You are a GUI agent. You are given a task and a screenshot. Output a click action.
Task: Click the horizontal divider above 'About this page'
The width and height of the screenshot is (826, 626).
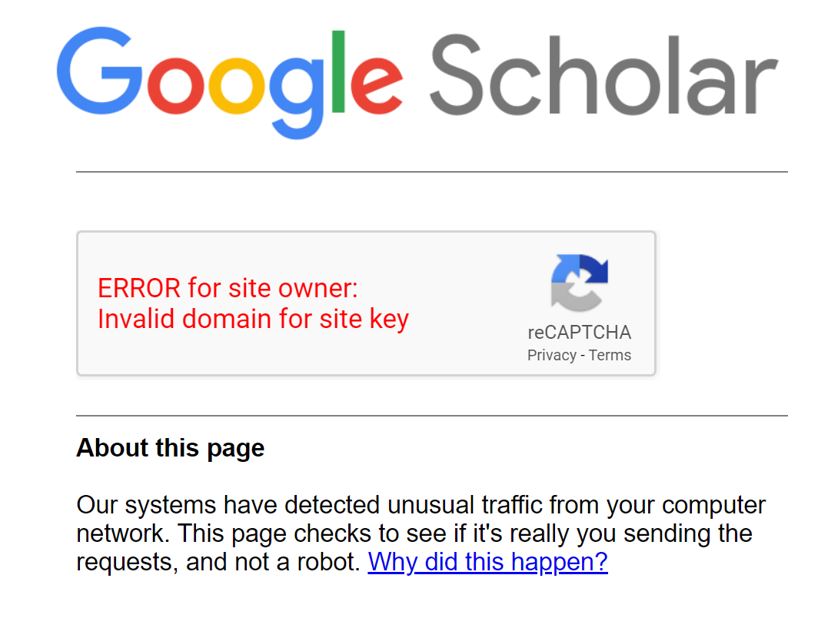[431, 415]
